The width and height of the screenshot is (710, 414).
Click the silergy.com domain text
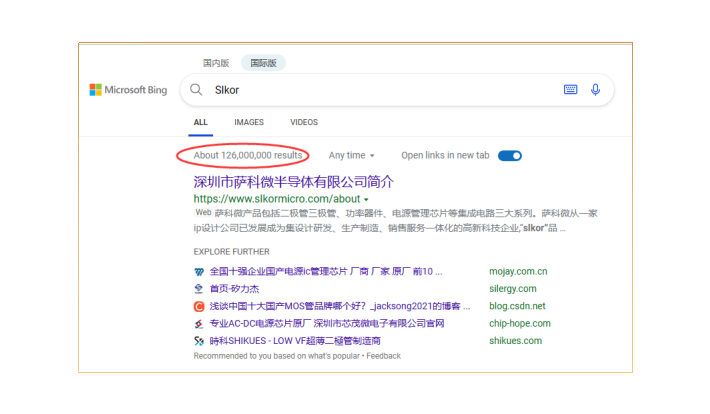click(x=513, y=289)
